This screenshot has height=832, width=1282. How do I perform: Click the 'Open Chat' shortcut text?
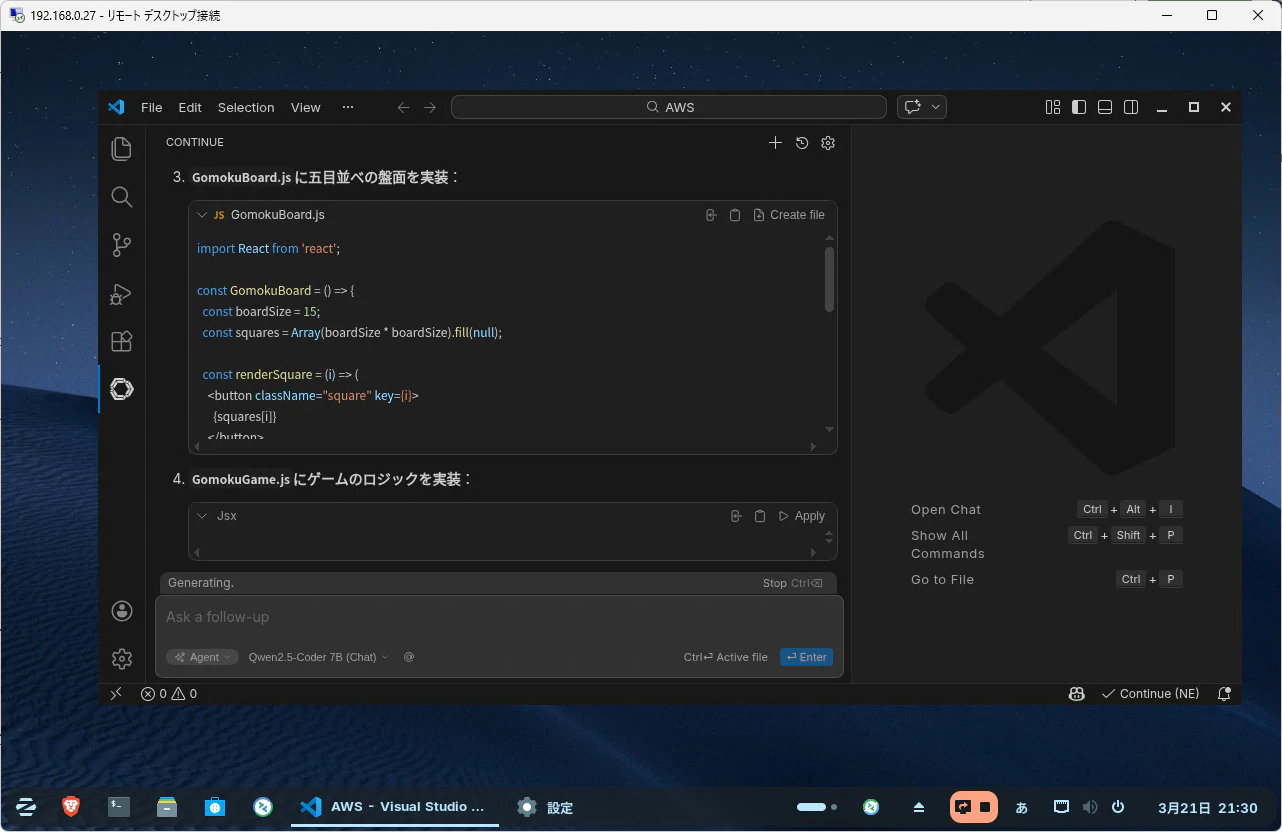(x=946, y=509)
